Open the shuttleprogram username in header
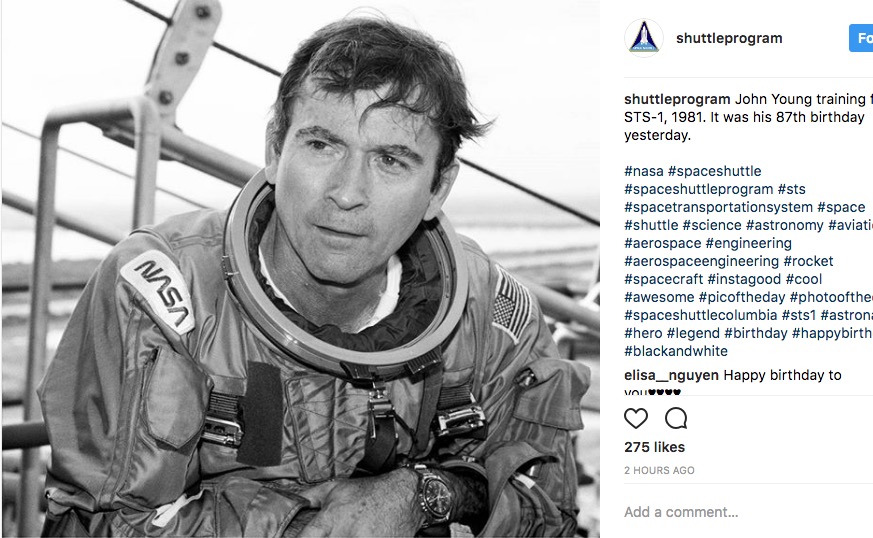 pyautogui.click(x=729, y=38)
